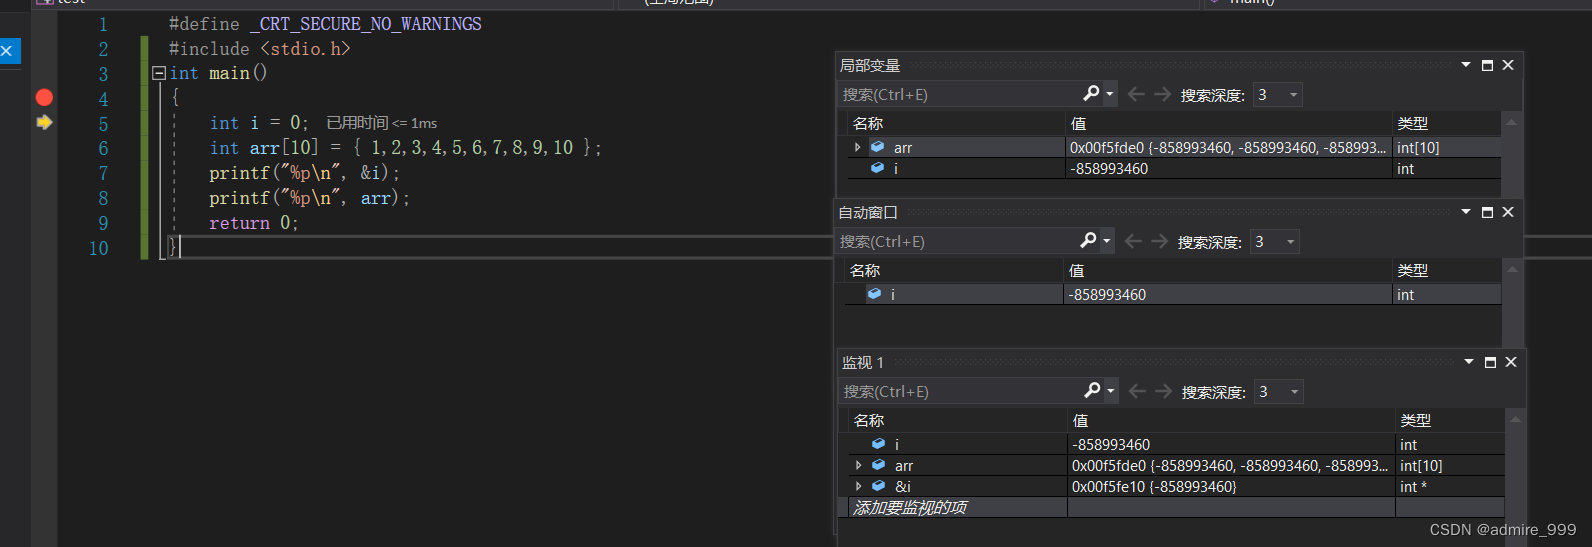
Task: Select the i value -858993460 in Autos panel
Action: point(1228,294)
